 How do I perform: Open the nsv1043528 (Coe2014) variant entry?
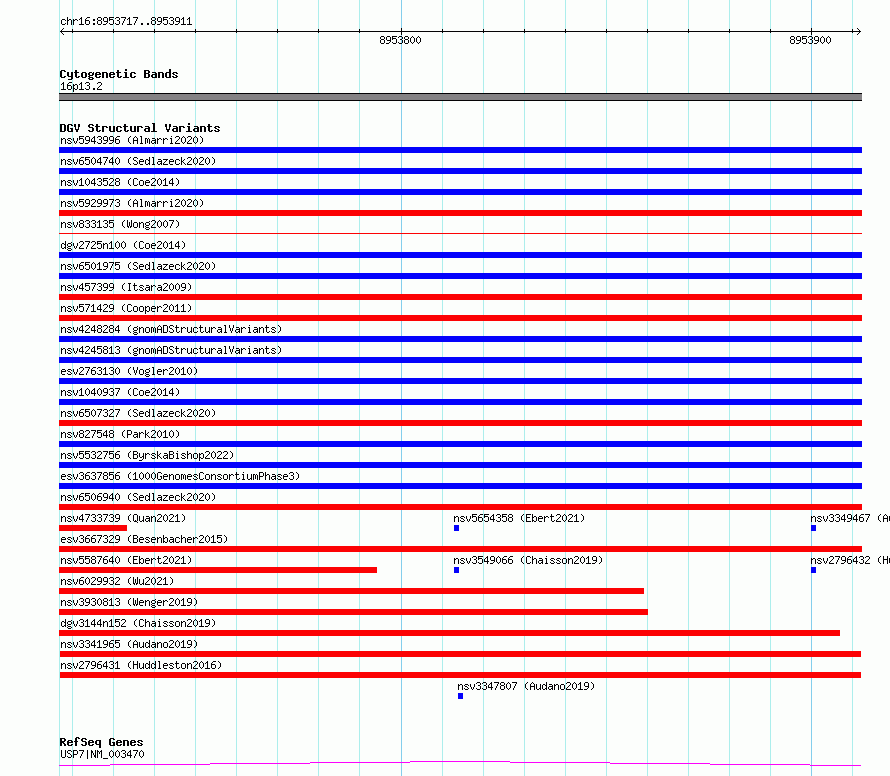[x=120, y=182]
